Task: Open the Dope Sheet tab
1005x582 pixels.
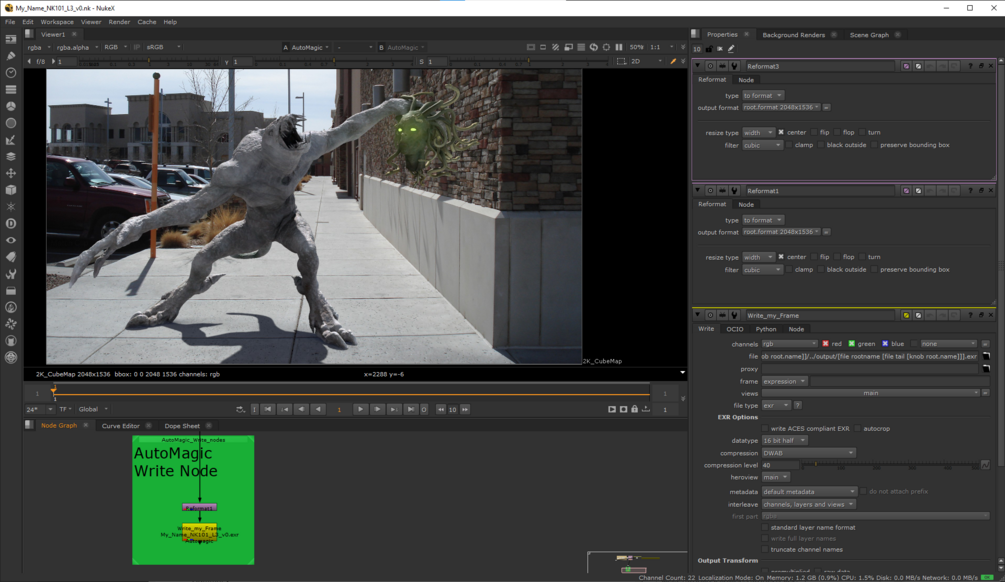Action: 182,426
